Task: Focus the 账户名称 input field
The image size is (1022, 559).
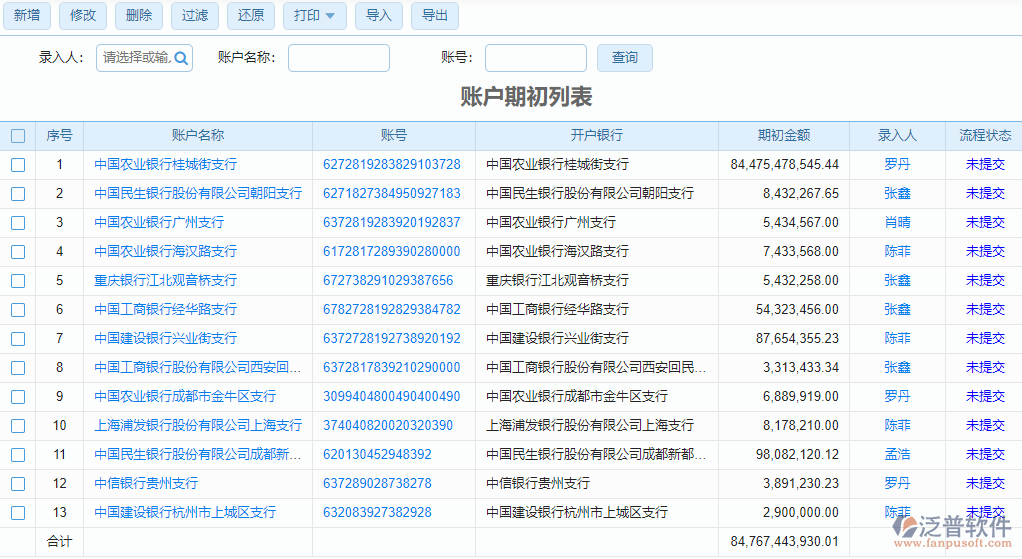Action: click(x=338, y=58)
